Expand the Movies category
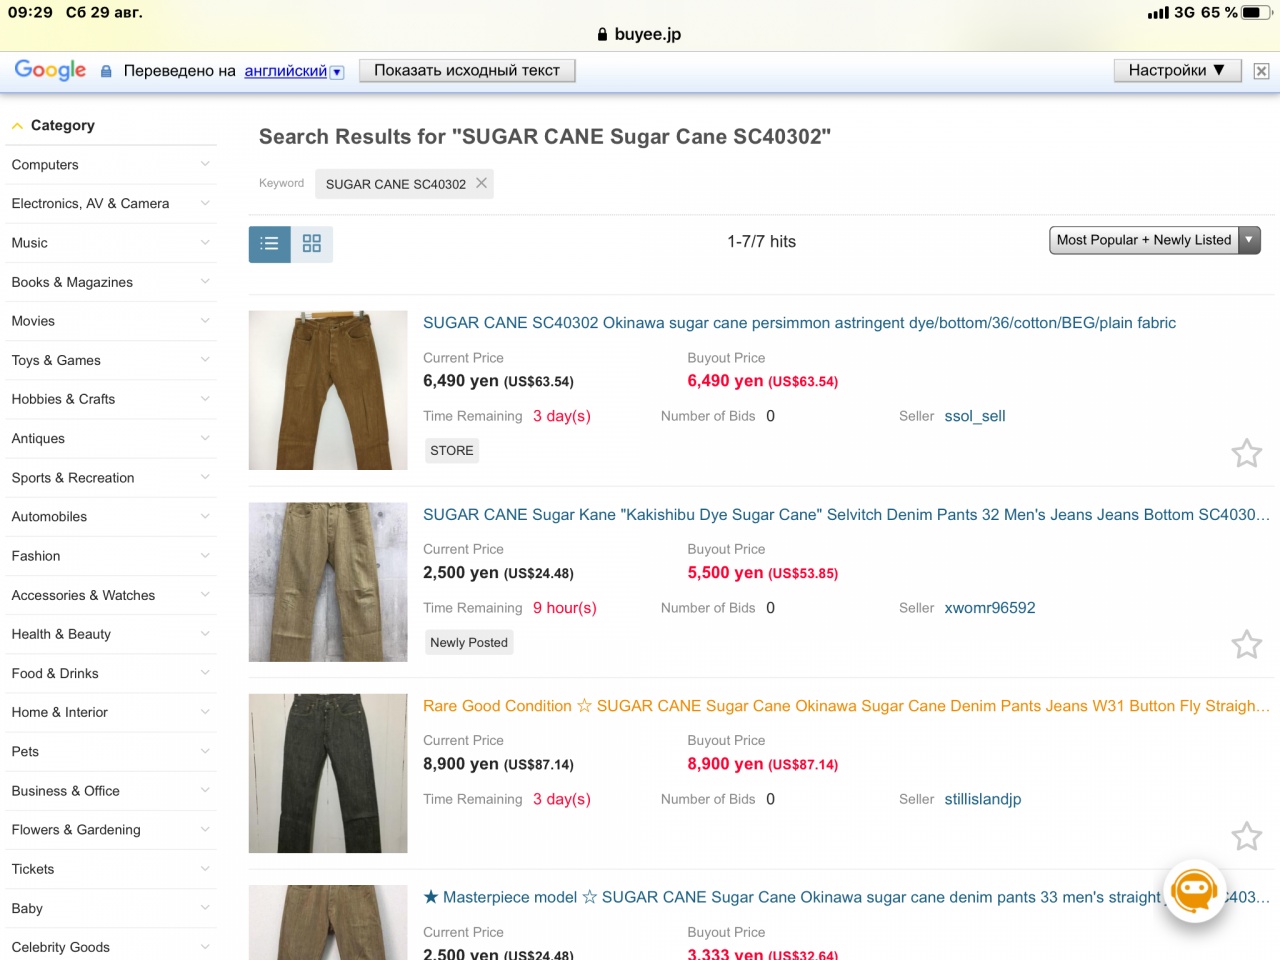Viewport: 1280px width, 960px height. point(111,321)
